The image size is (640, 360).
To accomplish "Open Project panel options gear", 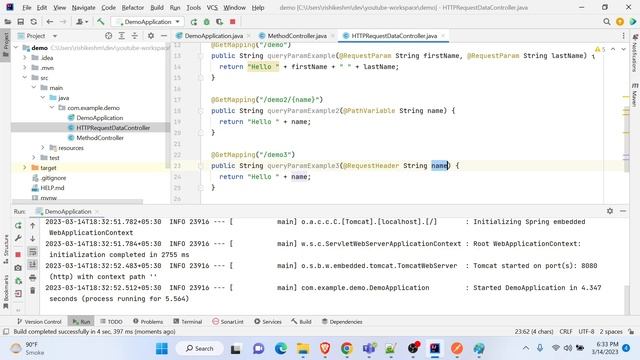I will (x=151, y=36).
